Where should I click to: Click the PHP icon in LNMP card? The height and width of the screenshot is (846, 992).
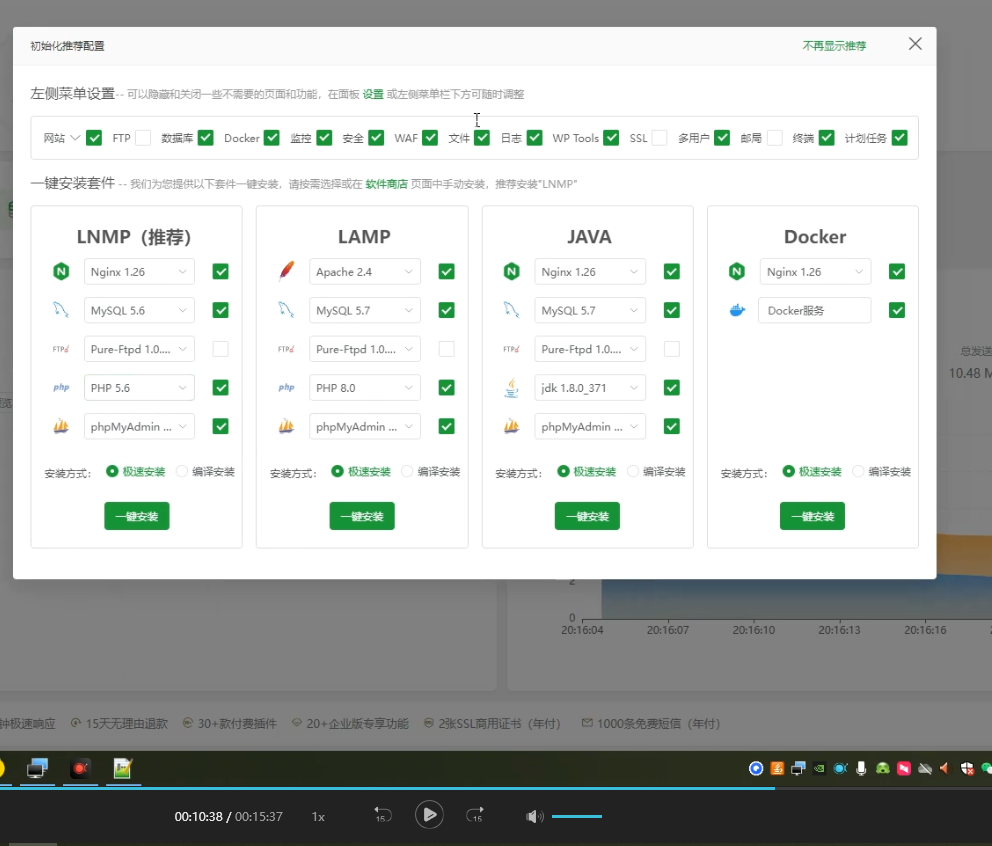click(x=61, y=387)
